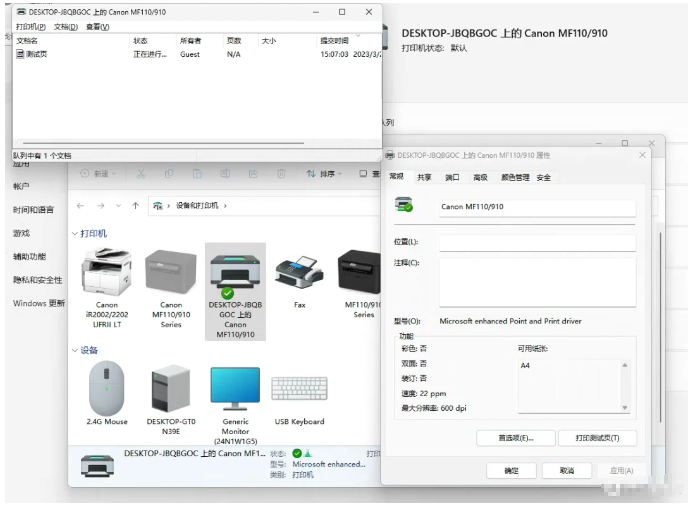
Task: Select A4 in available paper list
Action: point(525,366)
